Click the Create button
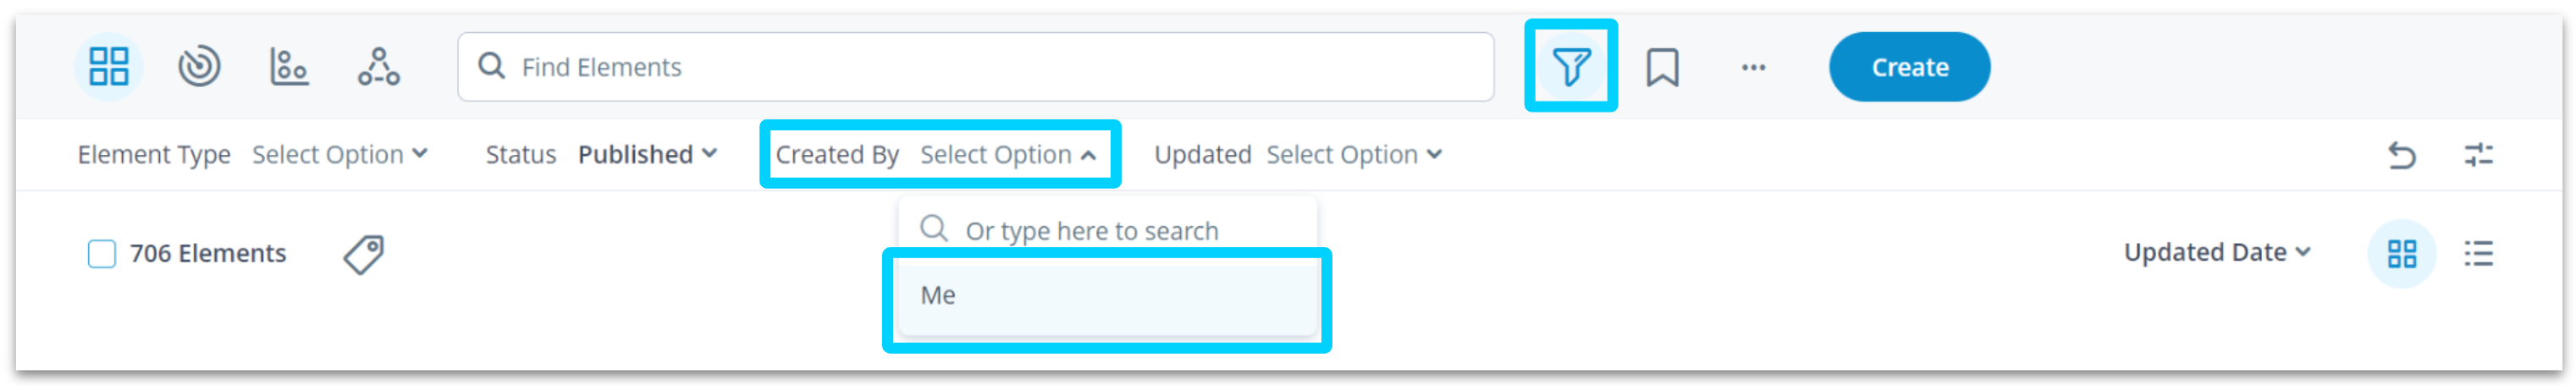The image size is (2576, 386). [x=1909, y=67]
